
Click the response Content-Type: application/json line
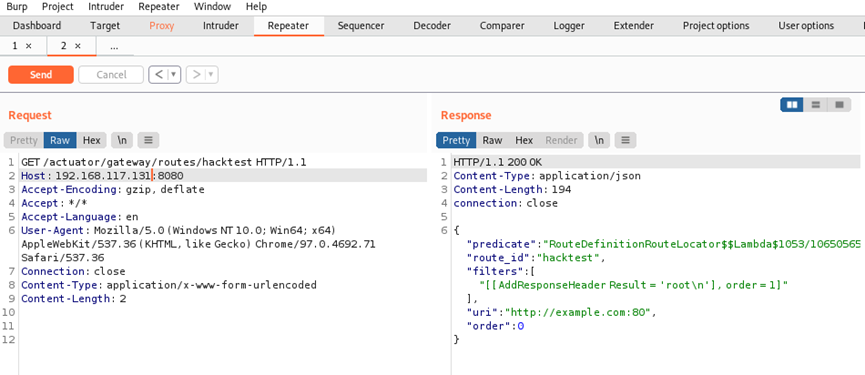coord(547,176)
